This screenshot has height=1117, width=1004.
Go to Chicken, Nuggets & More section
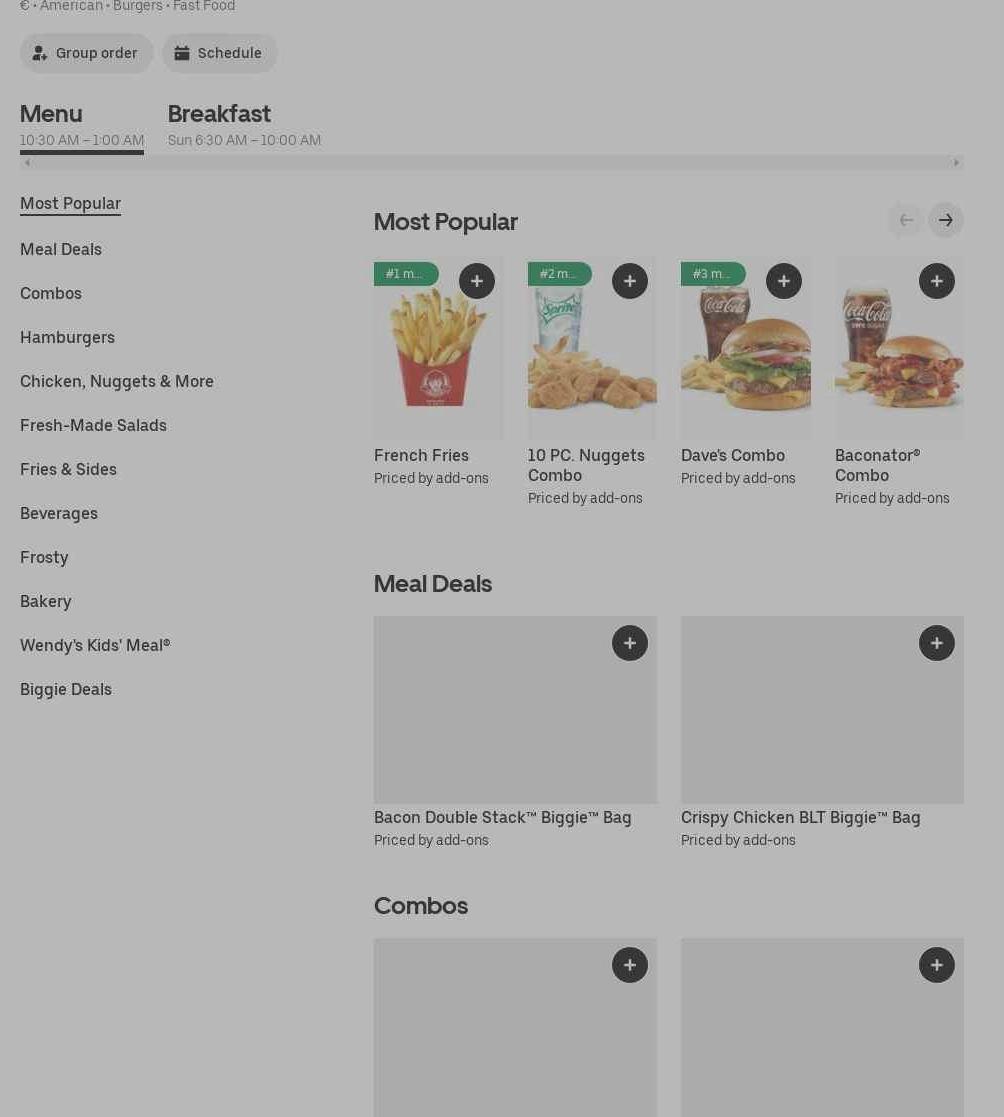coord(117,382)
